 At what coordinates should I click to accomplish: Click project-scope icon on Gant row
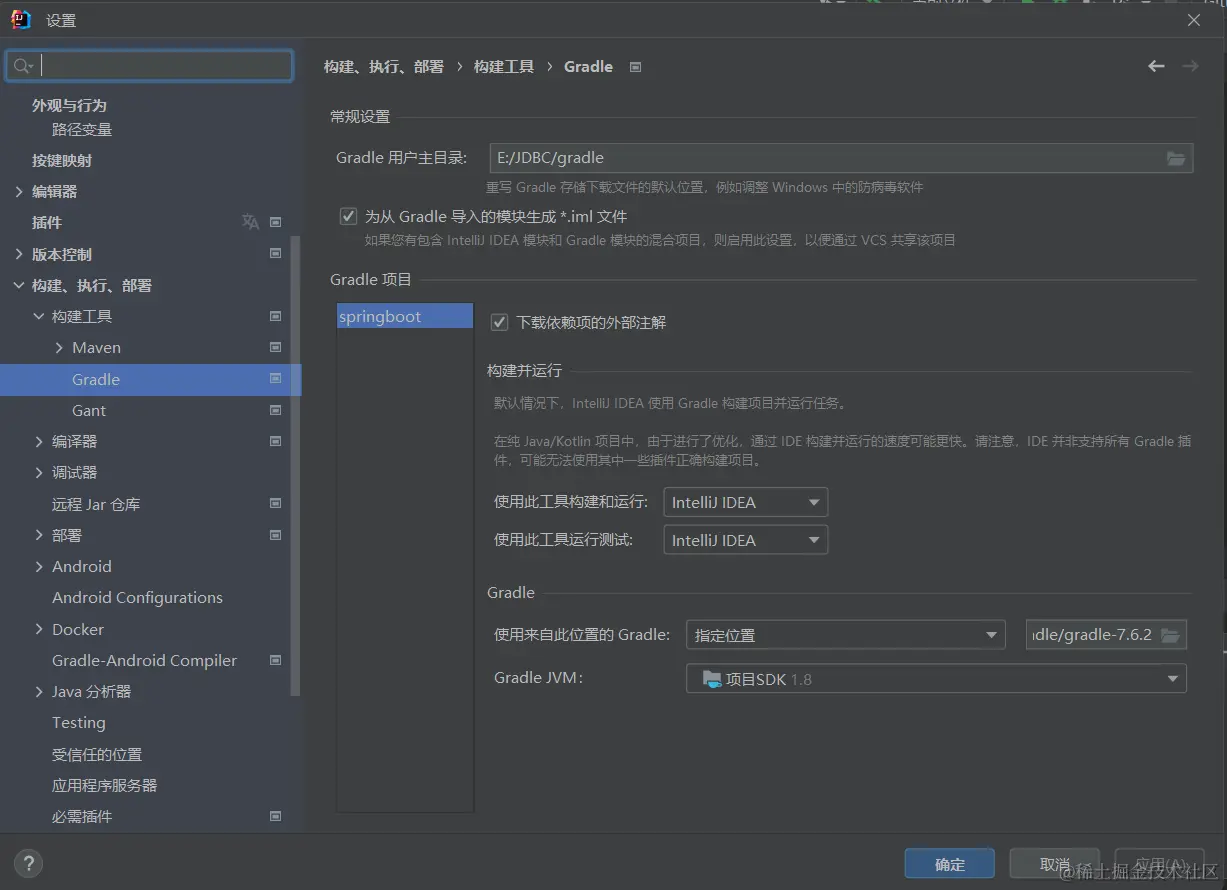pyautogui.click(x=276, y=410)
